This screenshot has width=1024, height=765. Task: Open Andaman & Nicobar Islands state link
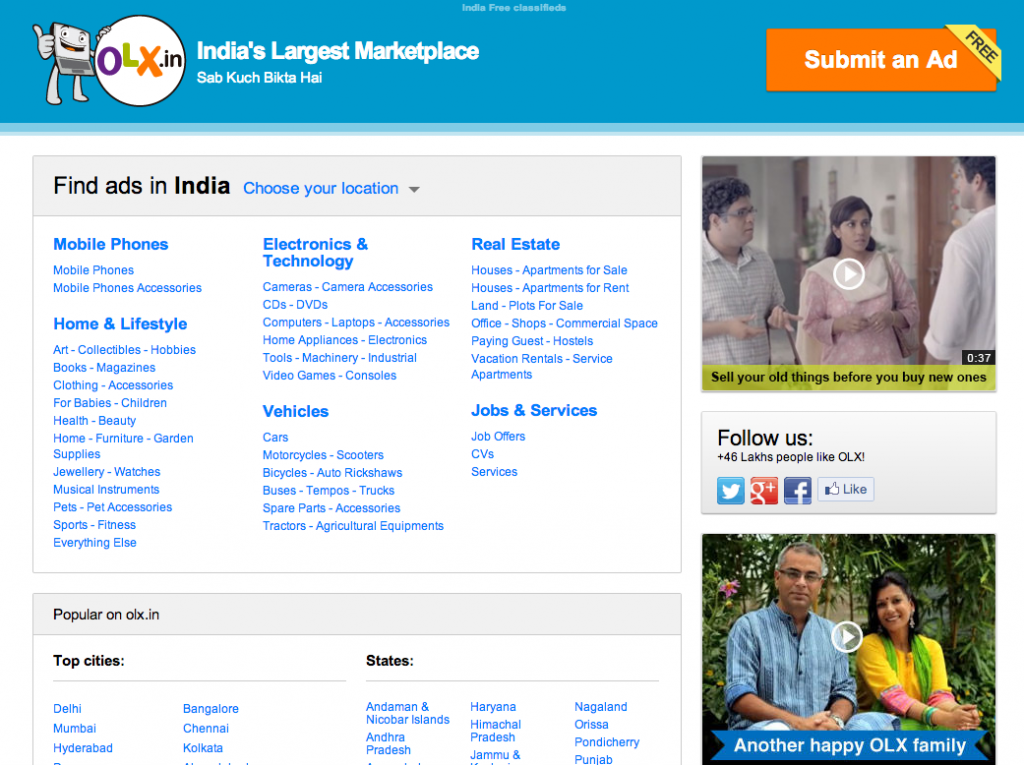408,713
